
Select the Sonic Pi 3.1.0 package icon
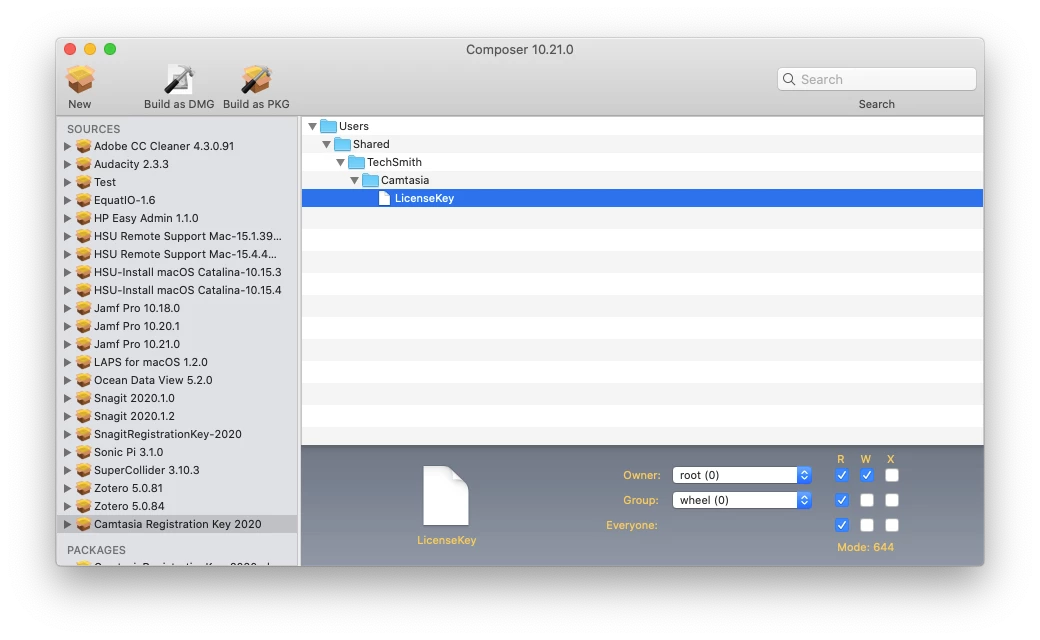(x=83, y=452)
